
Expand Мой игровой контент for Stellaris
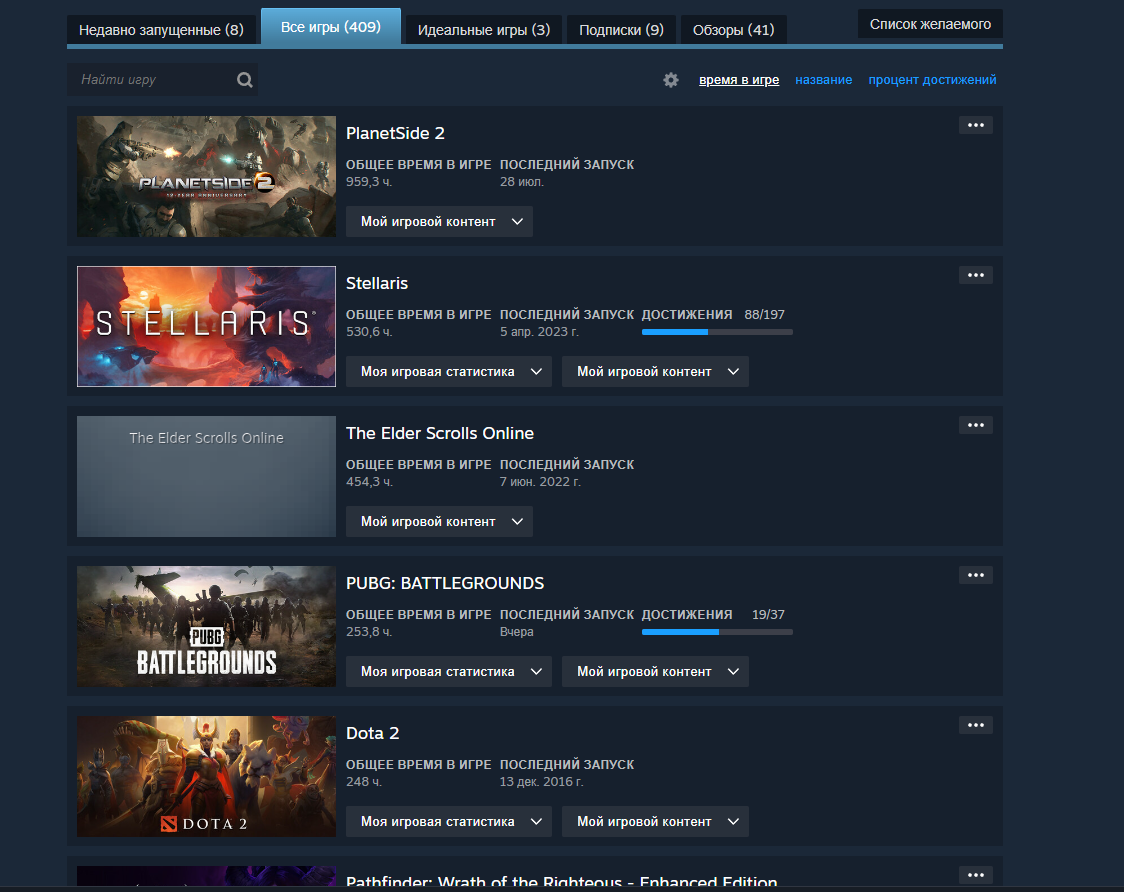pyautogui.click(x=655, y=371)
